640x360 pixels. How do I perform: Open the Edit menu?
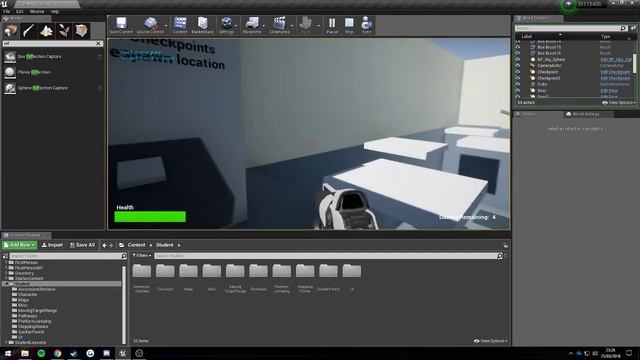20,11
